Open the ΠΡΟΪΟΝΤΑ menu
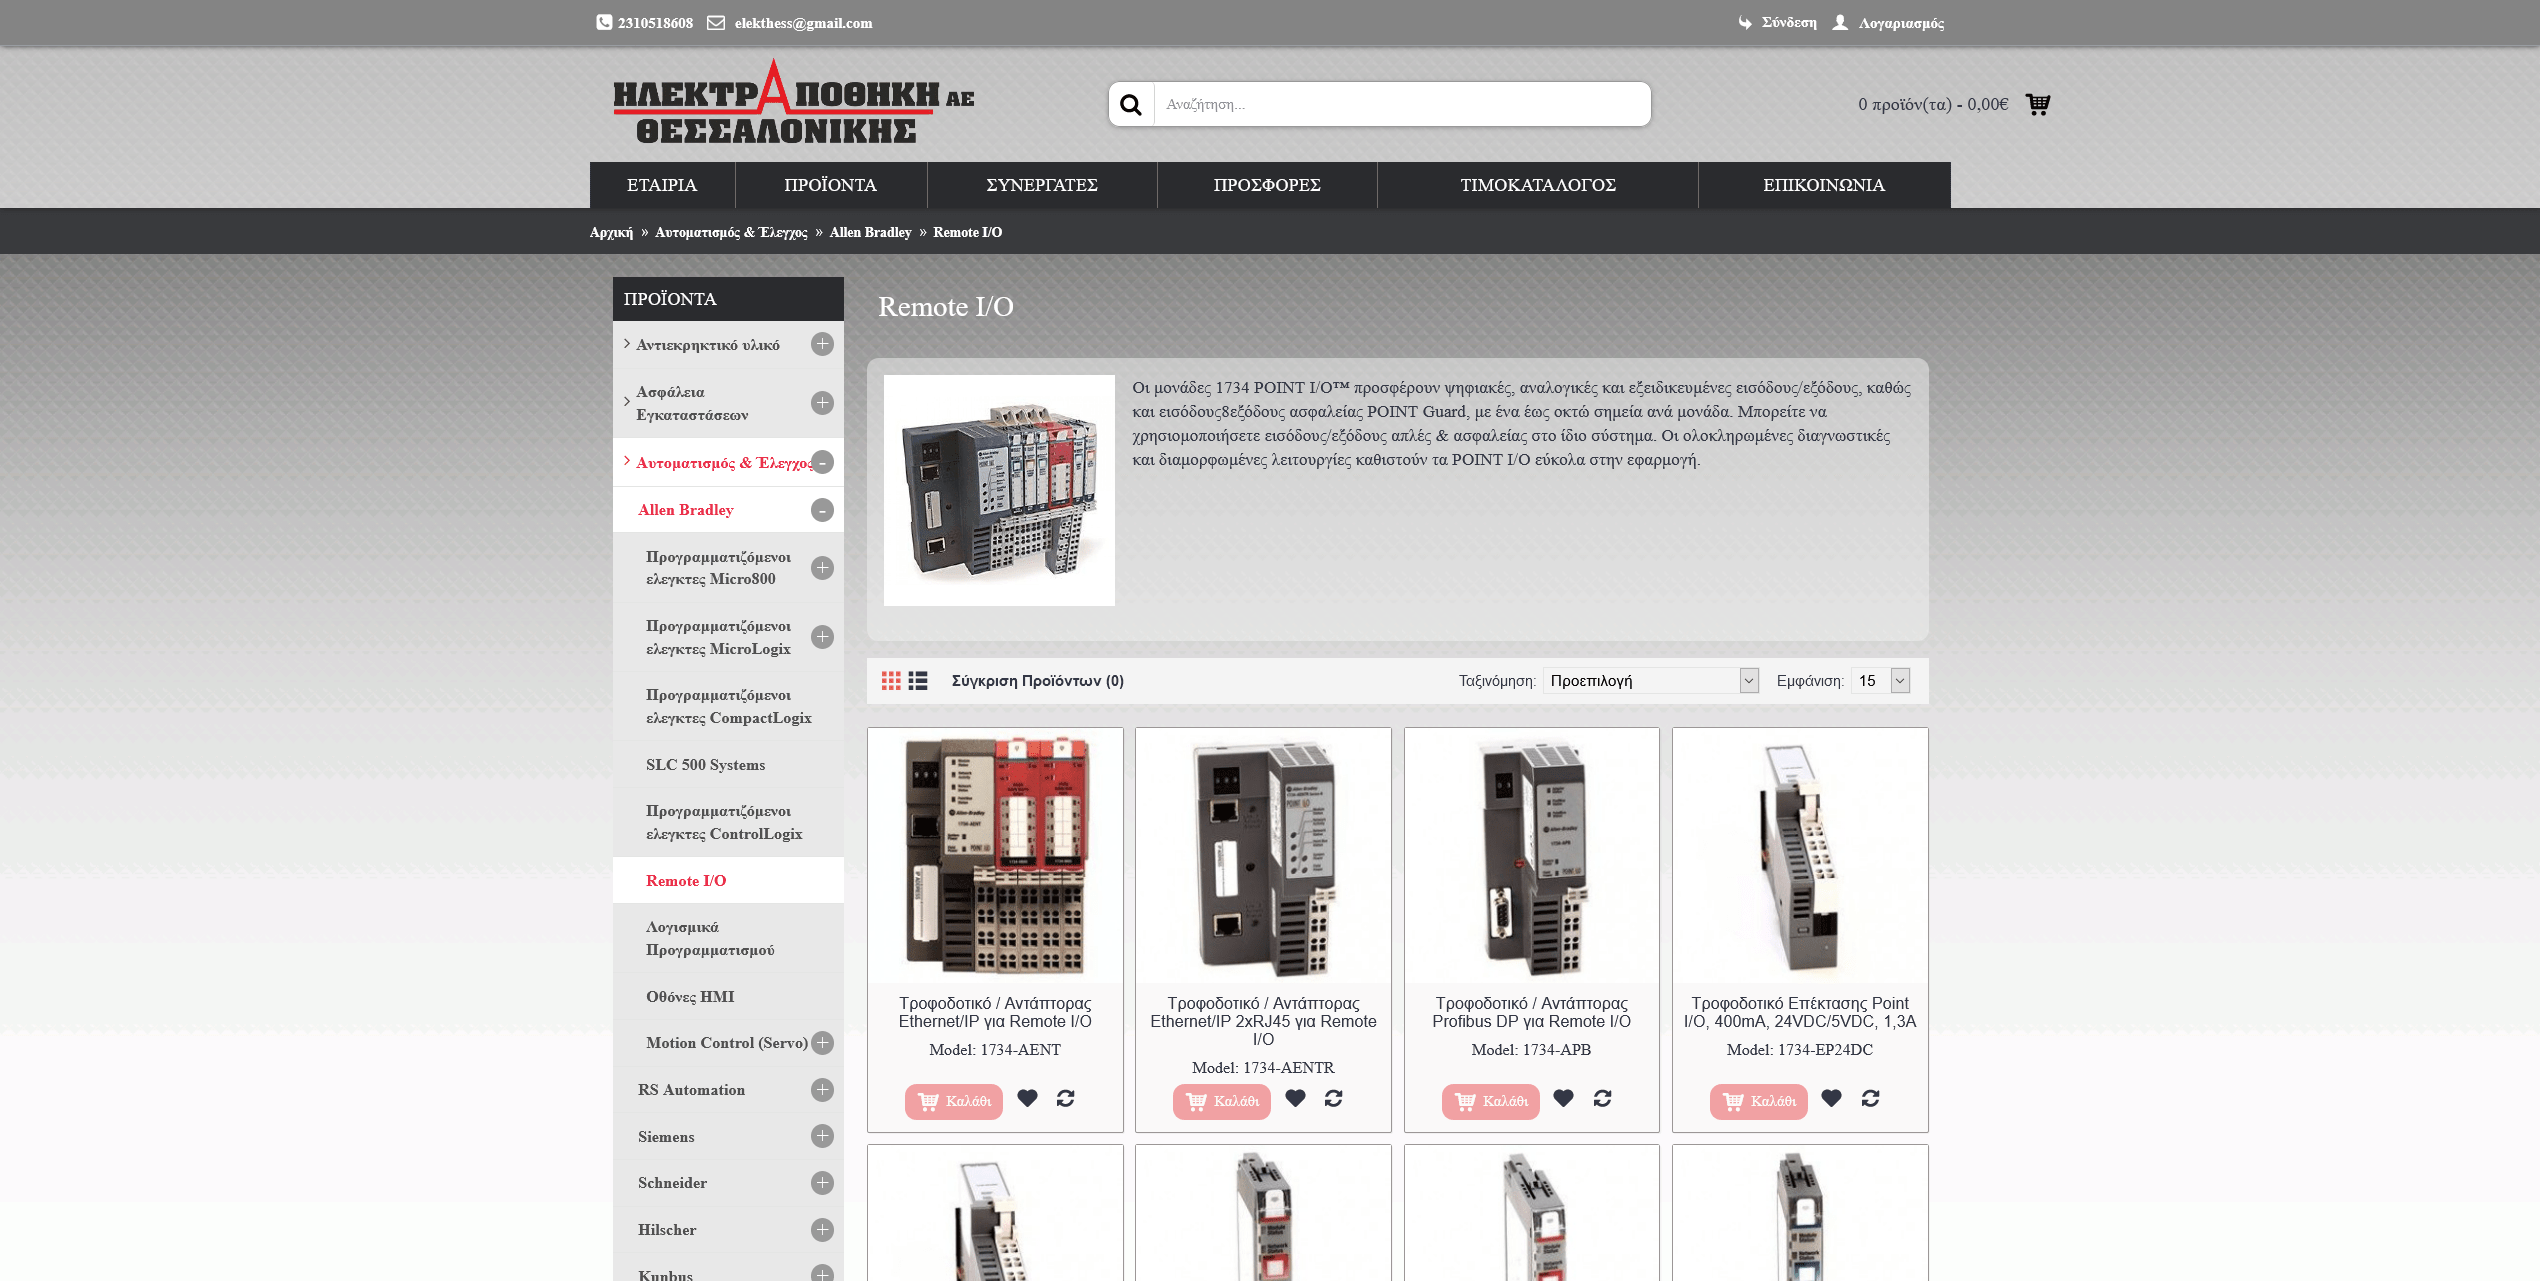Screen dimensions: 2540x1281 [x=831, y=185]
